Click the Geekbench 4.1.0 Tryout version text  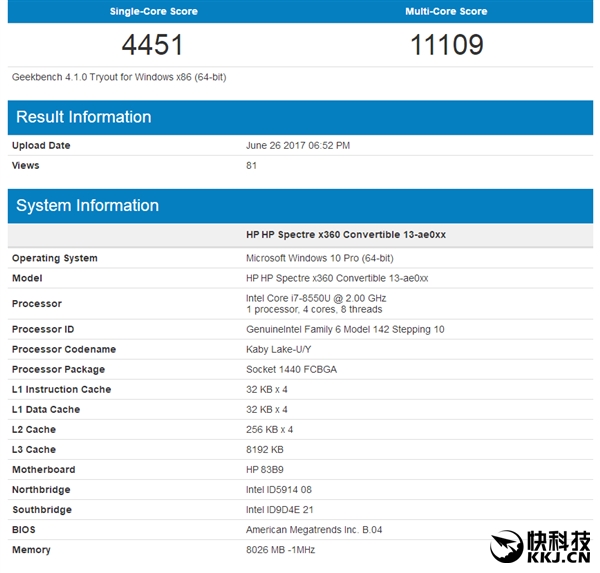click(119, 77)
